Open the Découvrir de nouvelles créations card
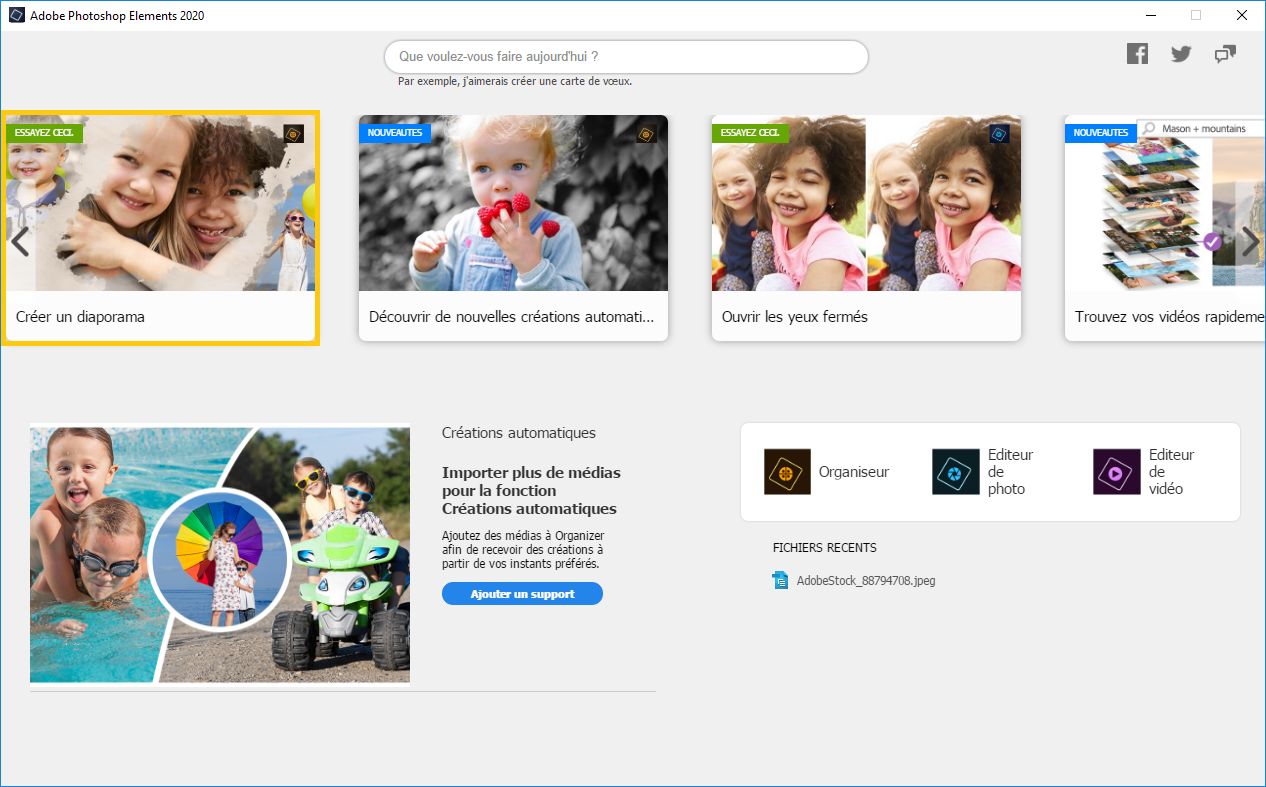 [x=513, y=228]
